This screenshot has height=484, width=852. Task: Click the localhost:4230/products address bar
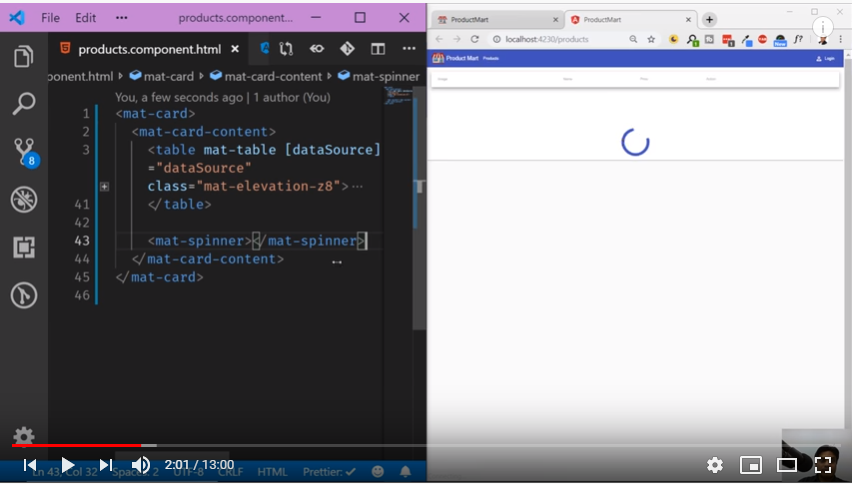point(548,39)
